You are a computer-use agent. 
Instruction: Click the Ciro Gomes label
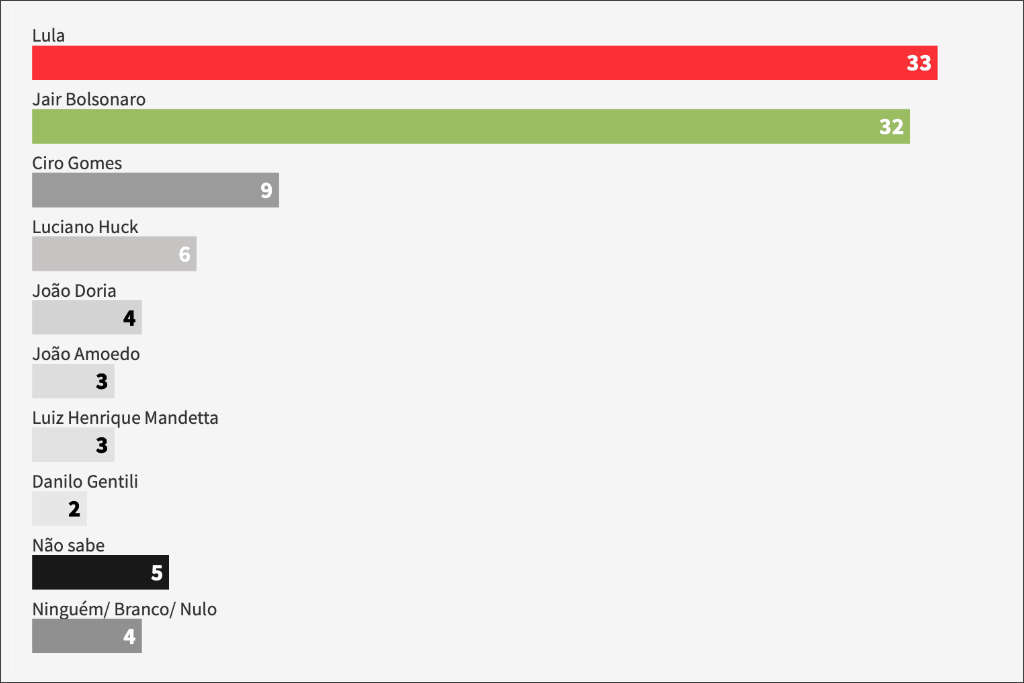(x=77, y=163)
